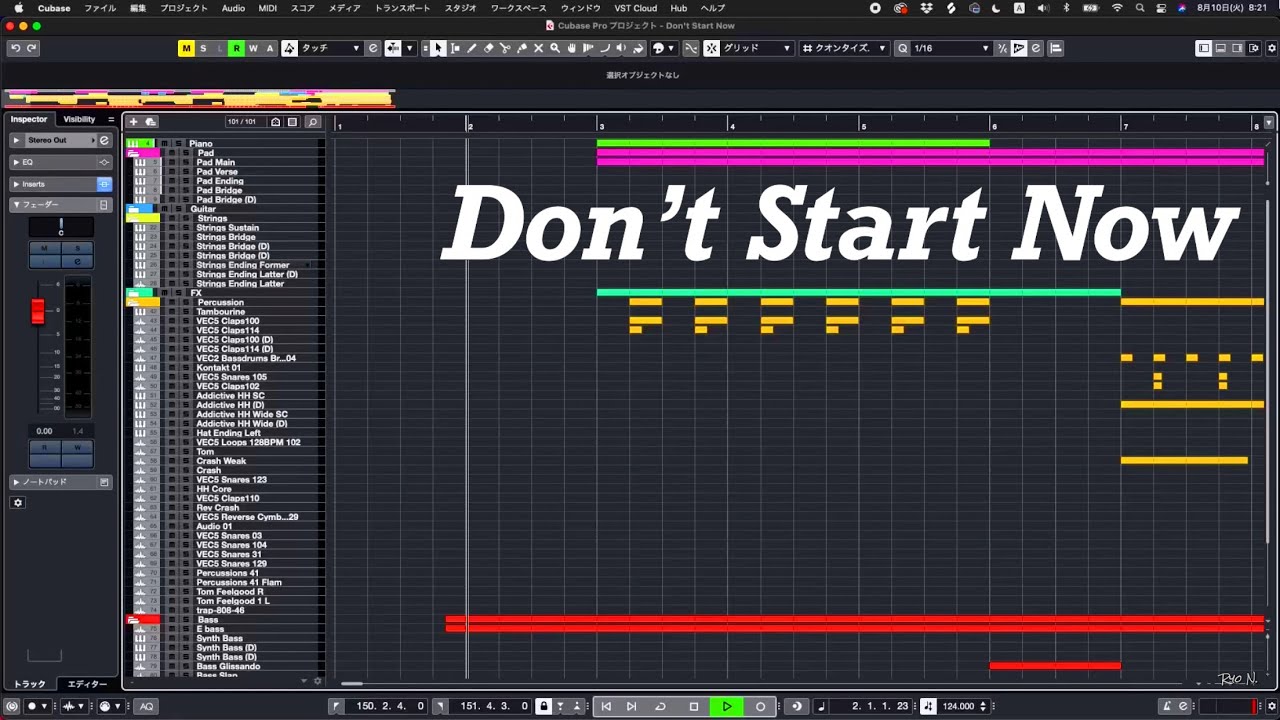Screen dimensions: 1280x720
Task: Open the automation mode タッチ dropdown
Action: coord(330,48)
